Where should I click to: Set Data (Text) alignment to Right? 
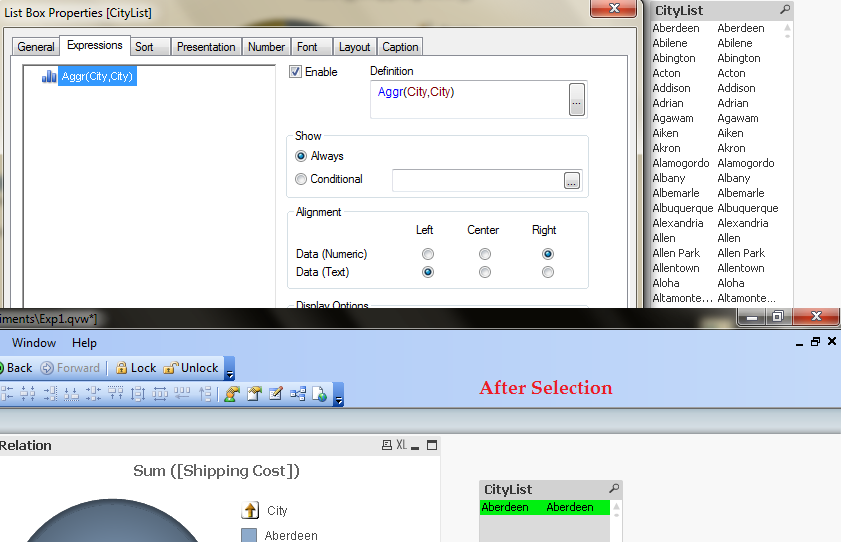click(548, 272)
